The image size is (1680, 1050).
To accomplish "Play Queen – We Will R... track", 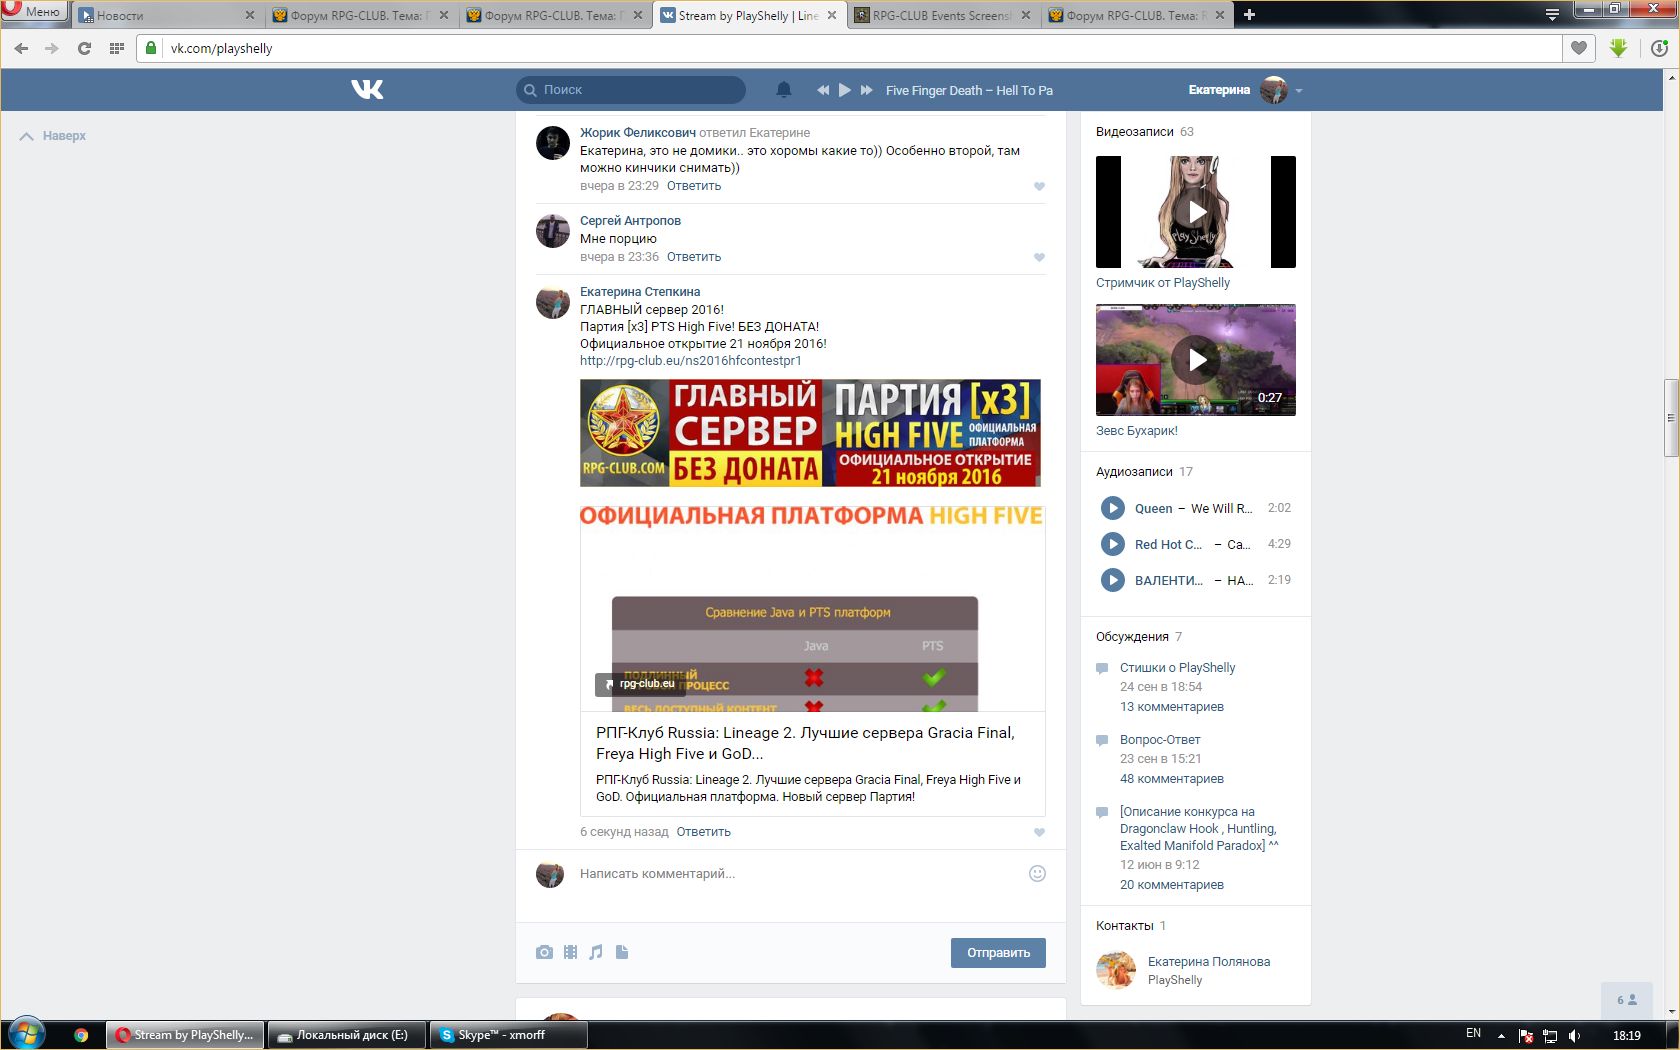I will click(1112, 508).
